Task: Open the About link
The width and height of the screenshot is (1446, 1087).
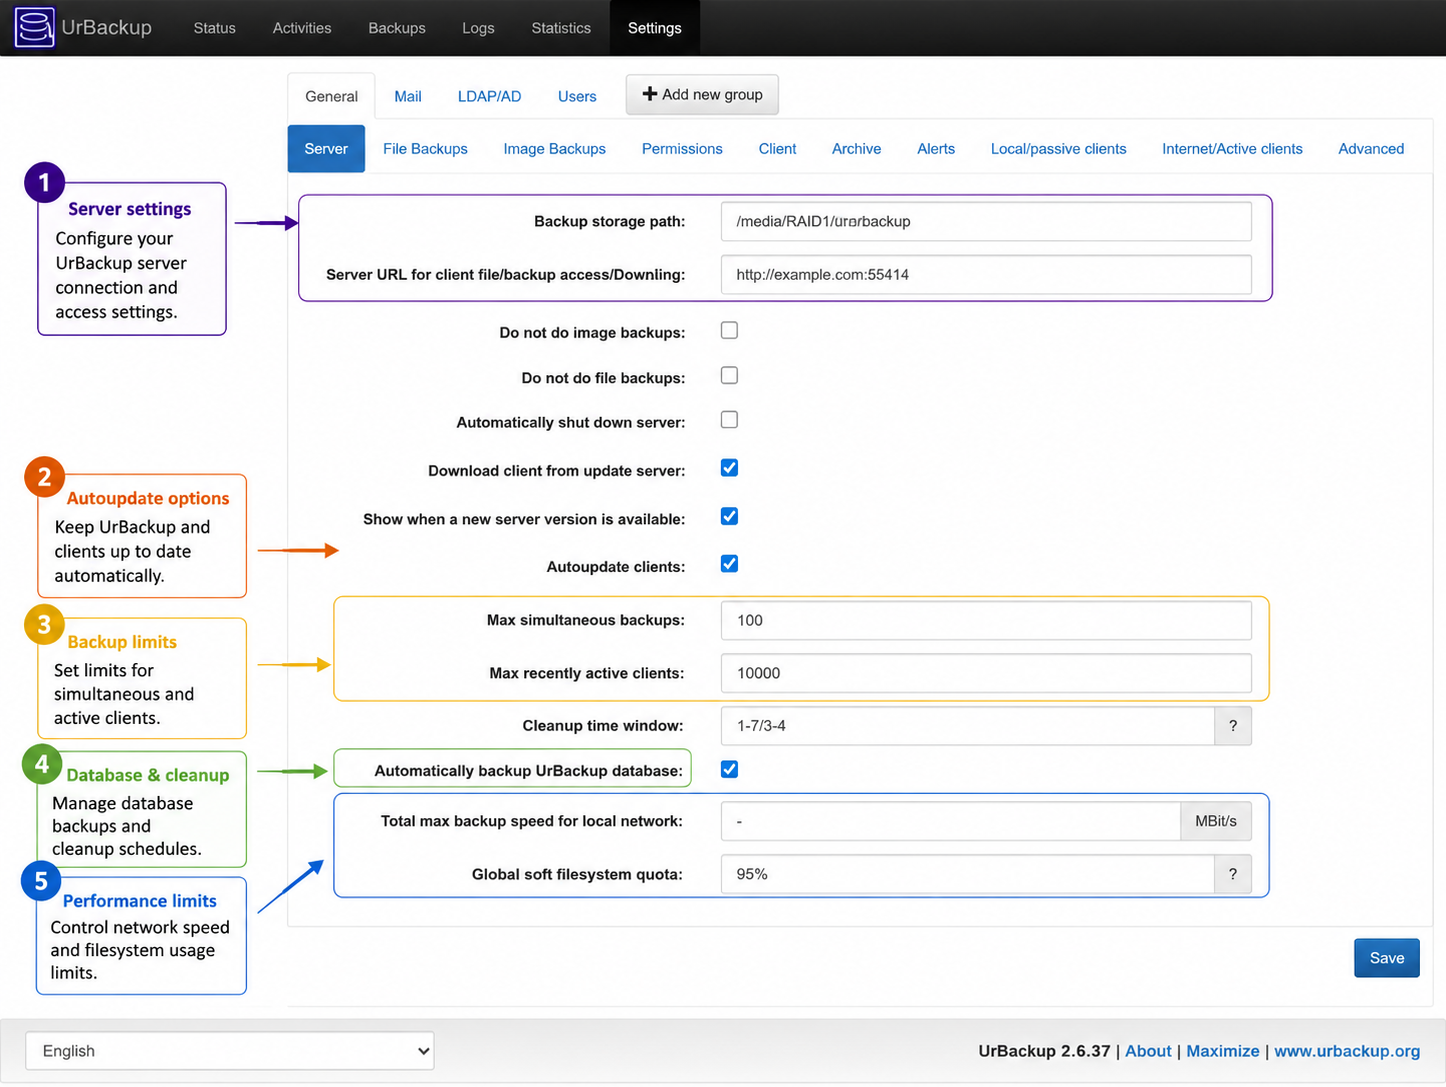Action: (1148, 1051)
